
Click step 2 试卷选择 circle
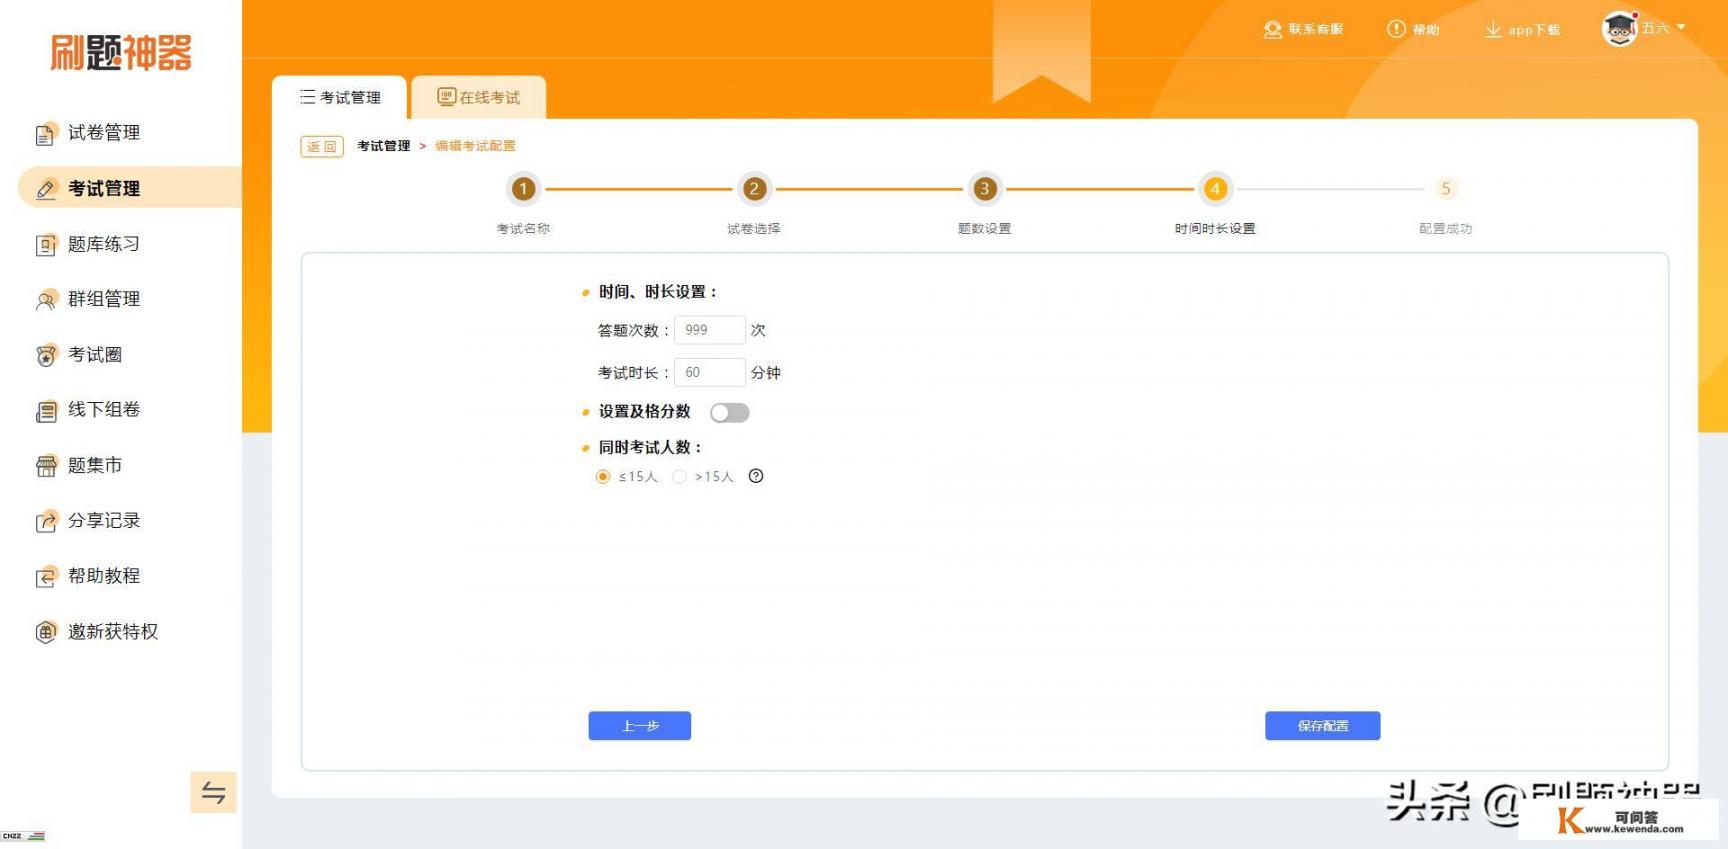tap(754, 189)
